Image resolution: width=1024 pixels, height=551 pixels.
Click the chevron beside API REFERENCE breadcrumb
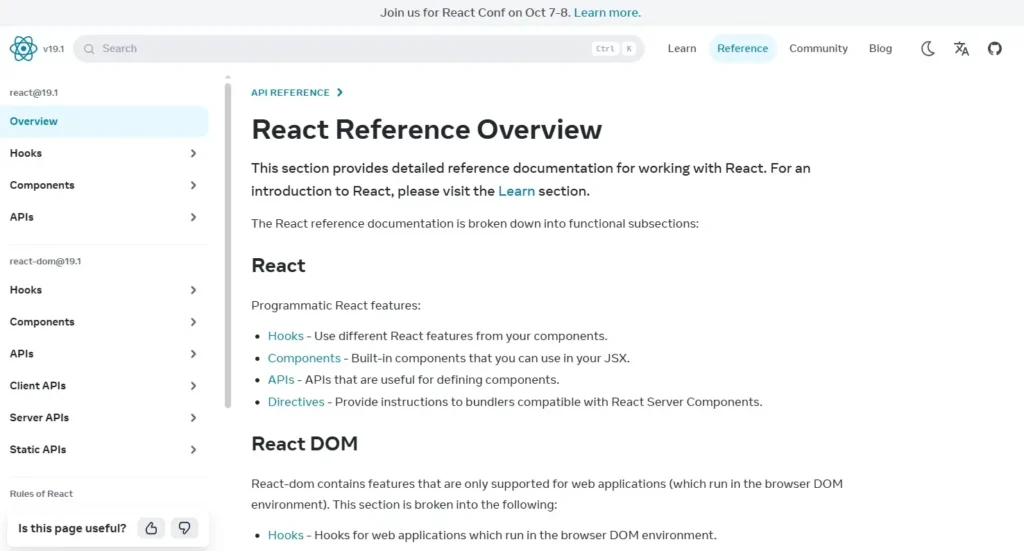point(340,92)
